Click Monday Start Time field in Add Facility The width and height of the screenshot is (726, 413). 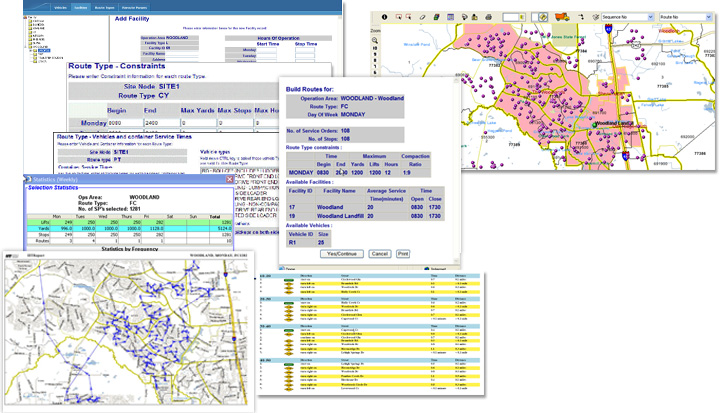tap(266, 50)
